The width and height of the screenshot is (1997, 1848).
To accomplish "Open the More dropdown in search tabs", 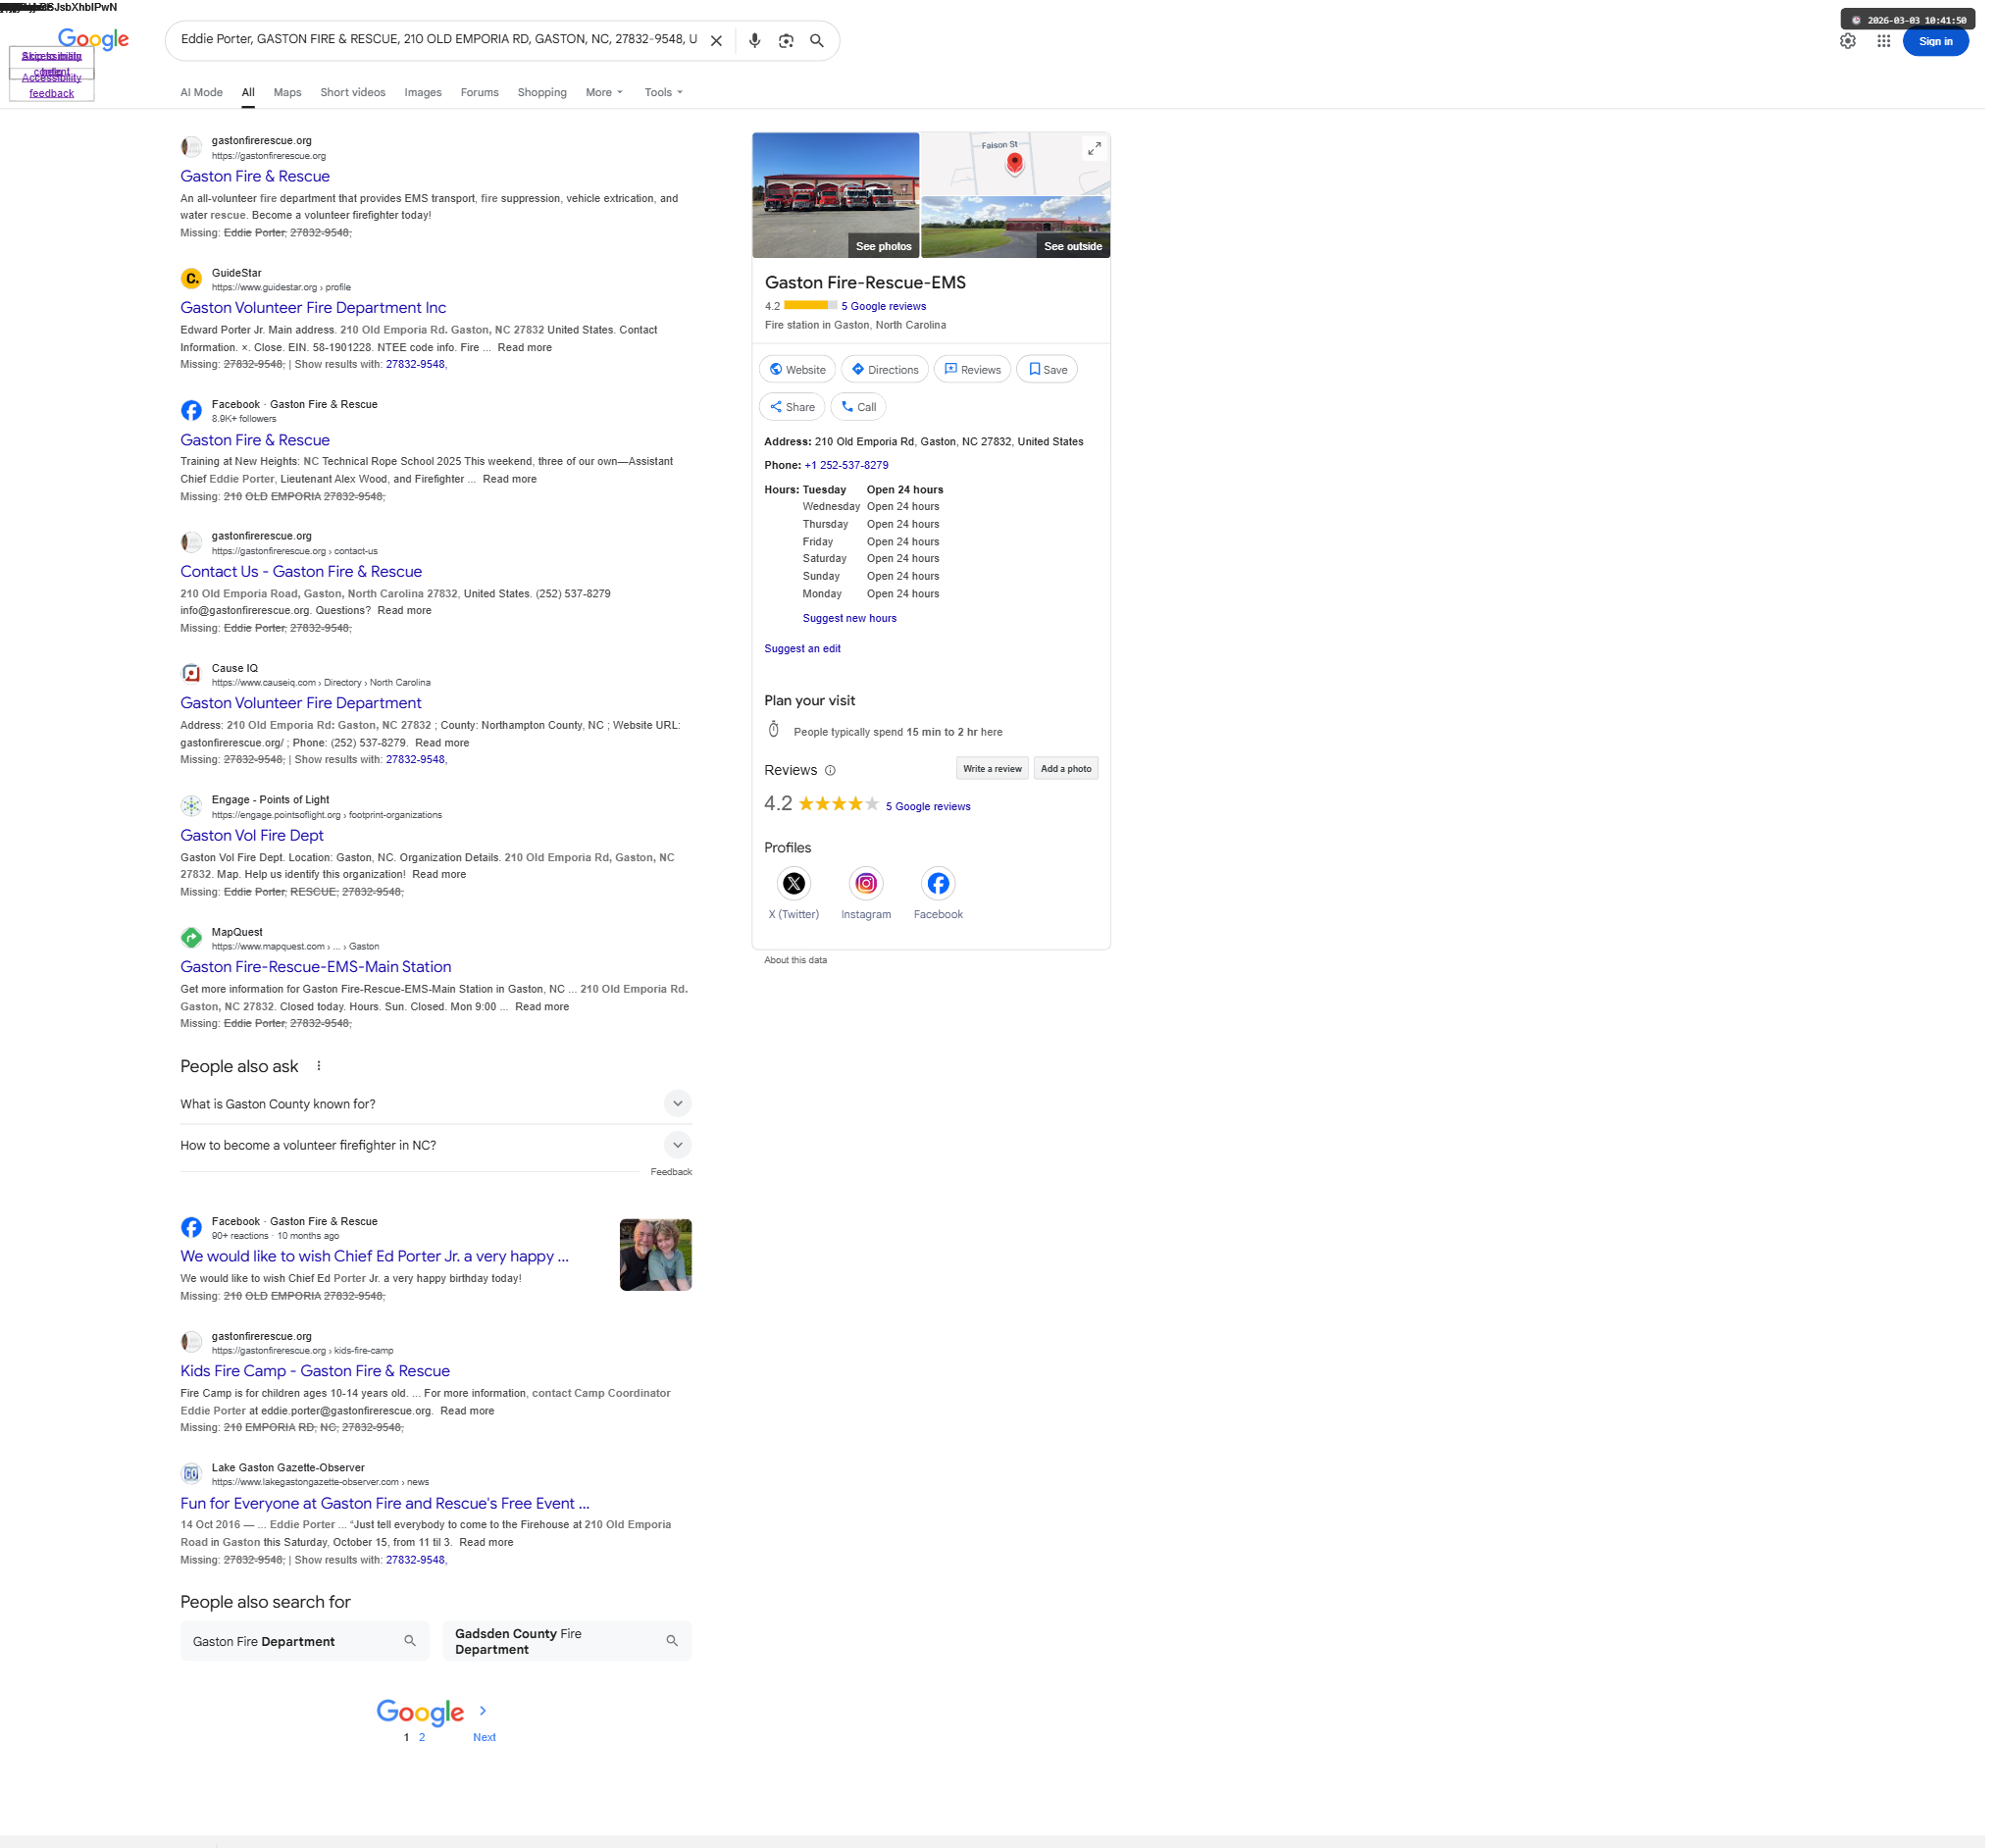I will pyautogui.click(x=604, y=93).
